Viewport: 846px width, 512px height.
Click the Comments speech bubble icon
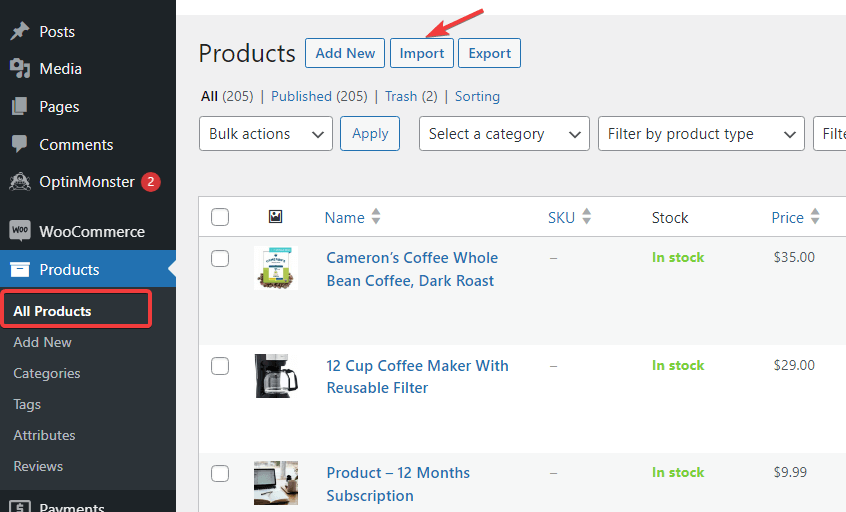[20, 144]
